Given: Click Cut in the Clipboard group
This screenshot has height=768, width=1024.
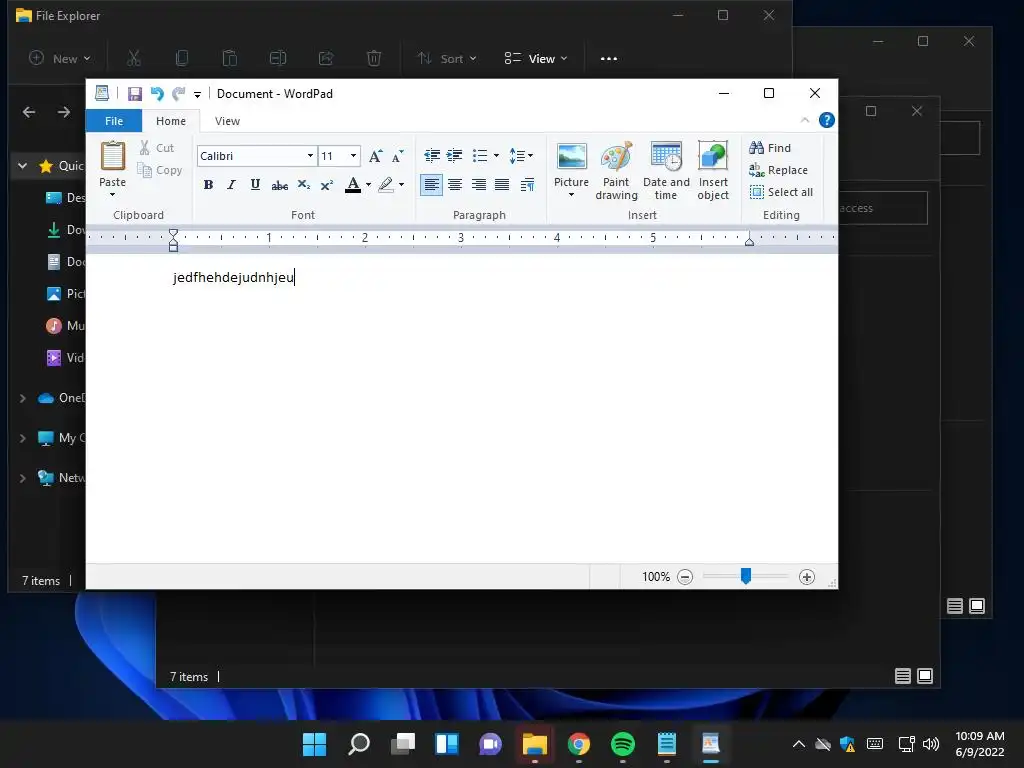Looking at the screenshot, I should (x=157, y=148).
